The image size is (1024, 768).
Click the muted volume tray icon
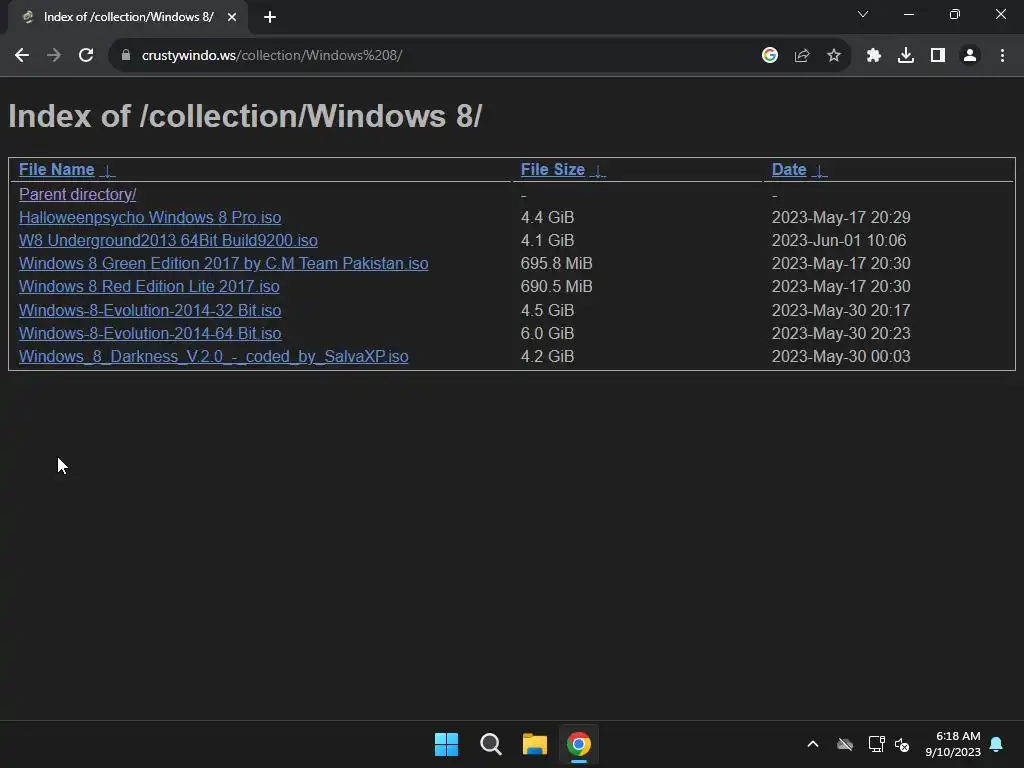pyautogui.click(x=902, y=744)
